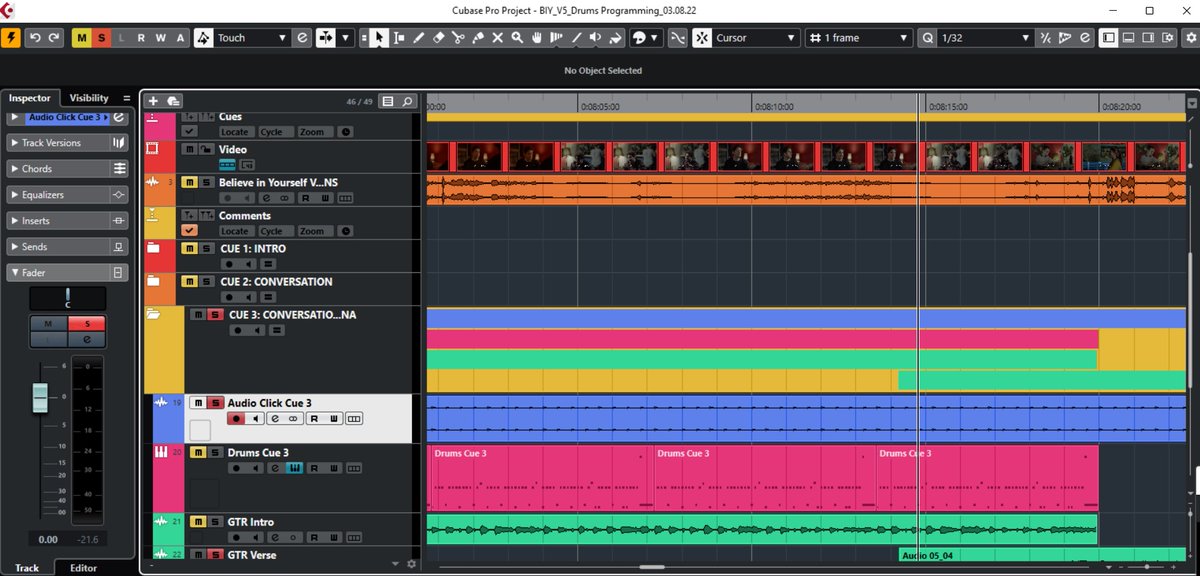Screen dimensions: 1200x576
Task: Enable record arm on GTR Intro track
Action: tap(236, 537)
